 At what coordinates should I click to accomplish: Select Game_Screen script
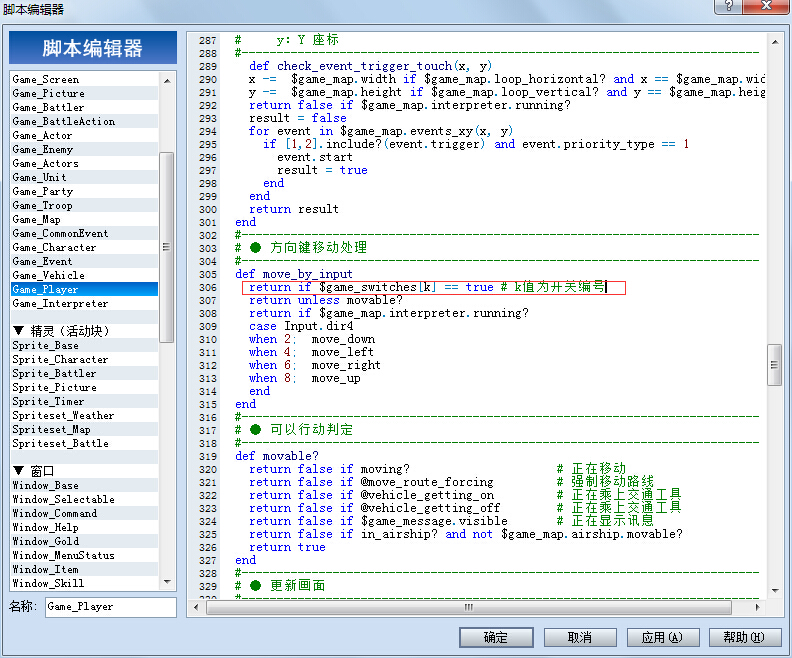84,79
